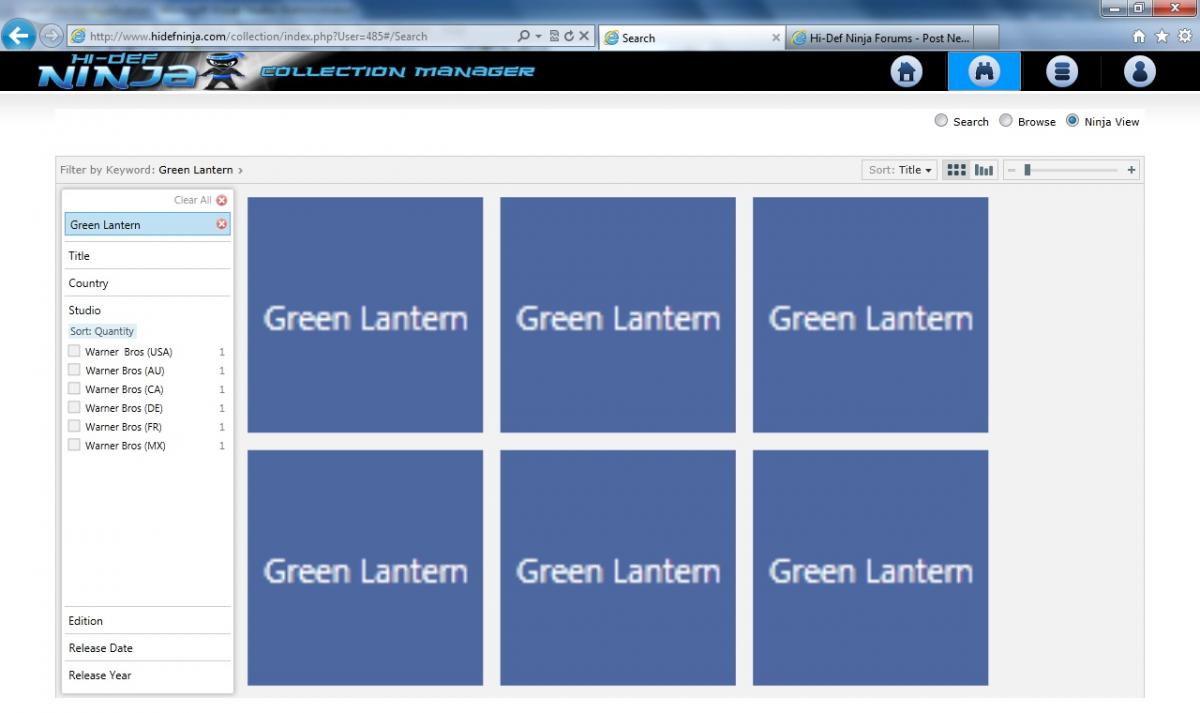Expand the Title filter section
1200x713 pixels.
point(147,256)
